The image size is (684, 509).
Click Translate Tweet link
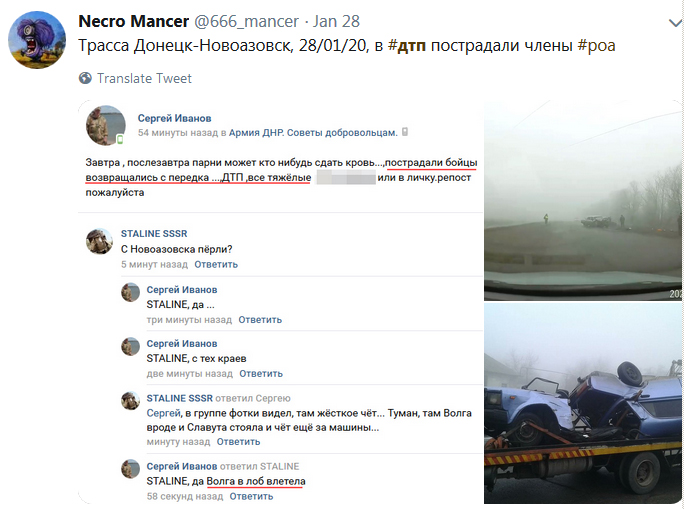point(144,79)
